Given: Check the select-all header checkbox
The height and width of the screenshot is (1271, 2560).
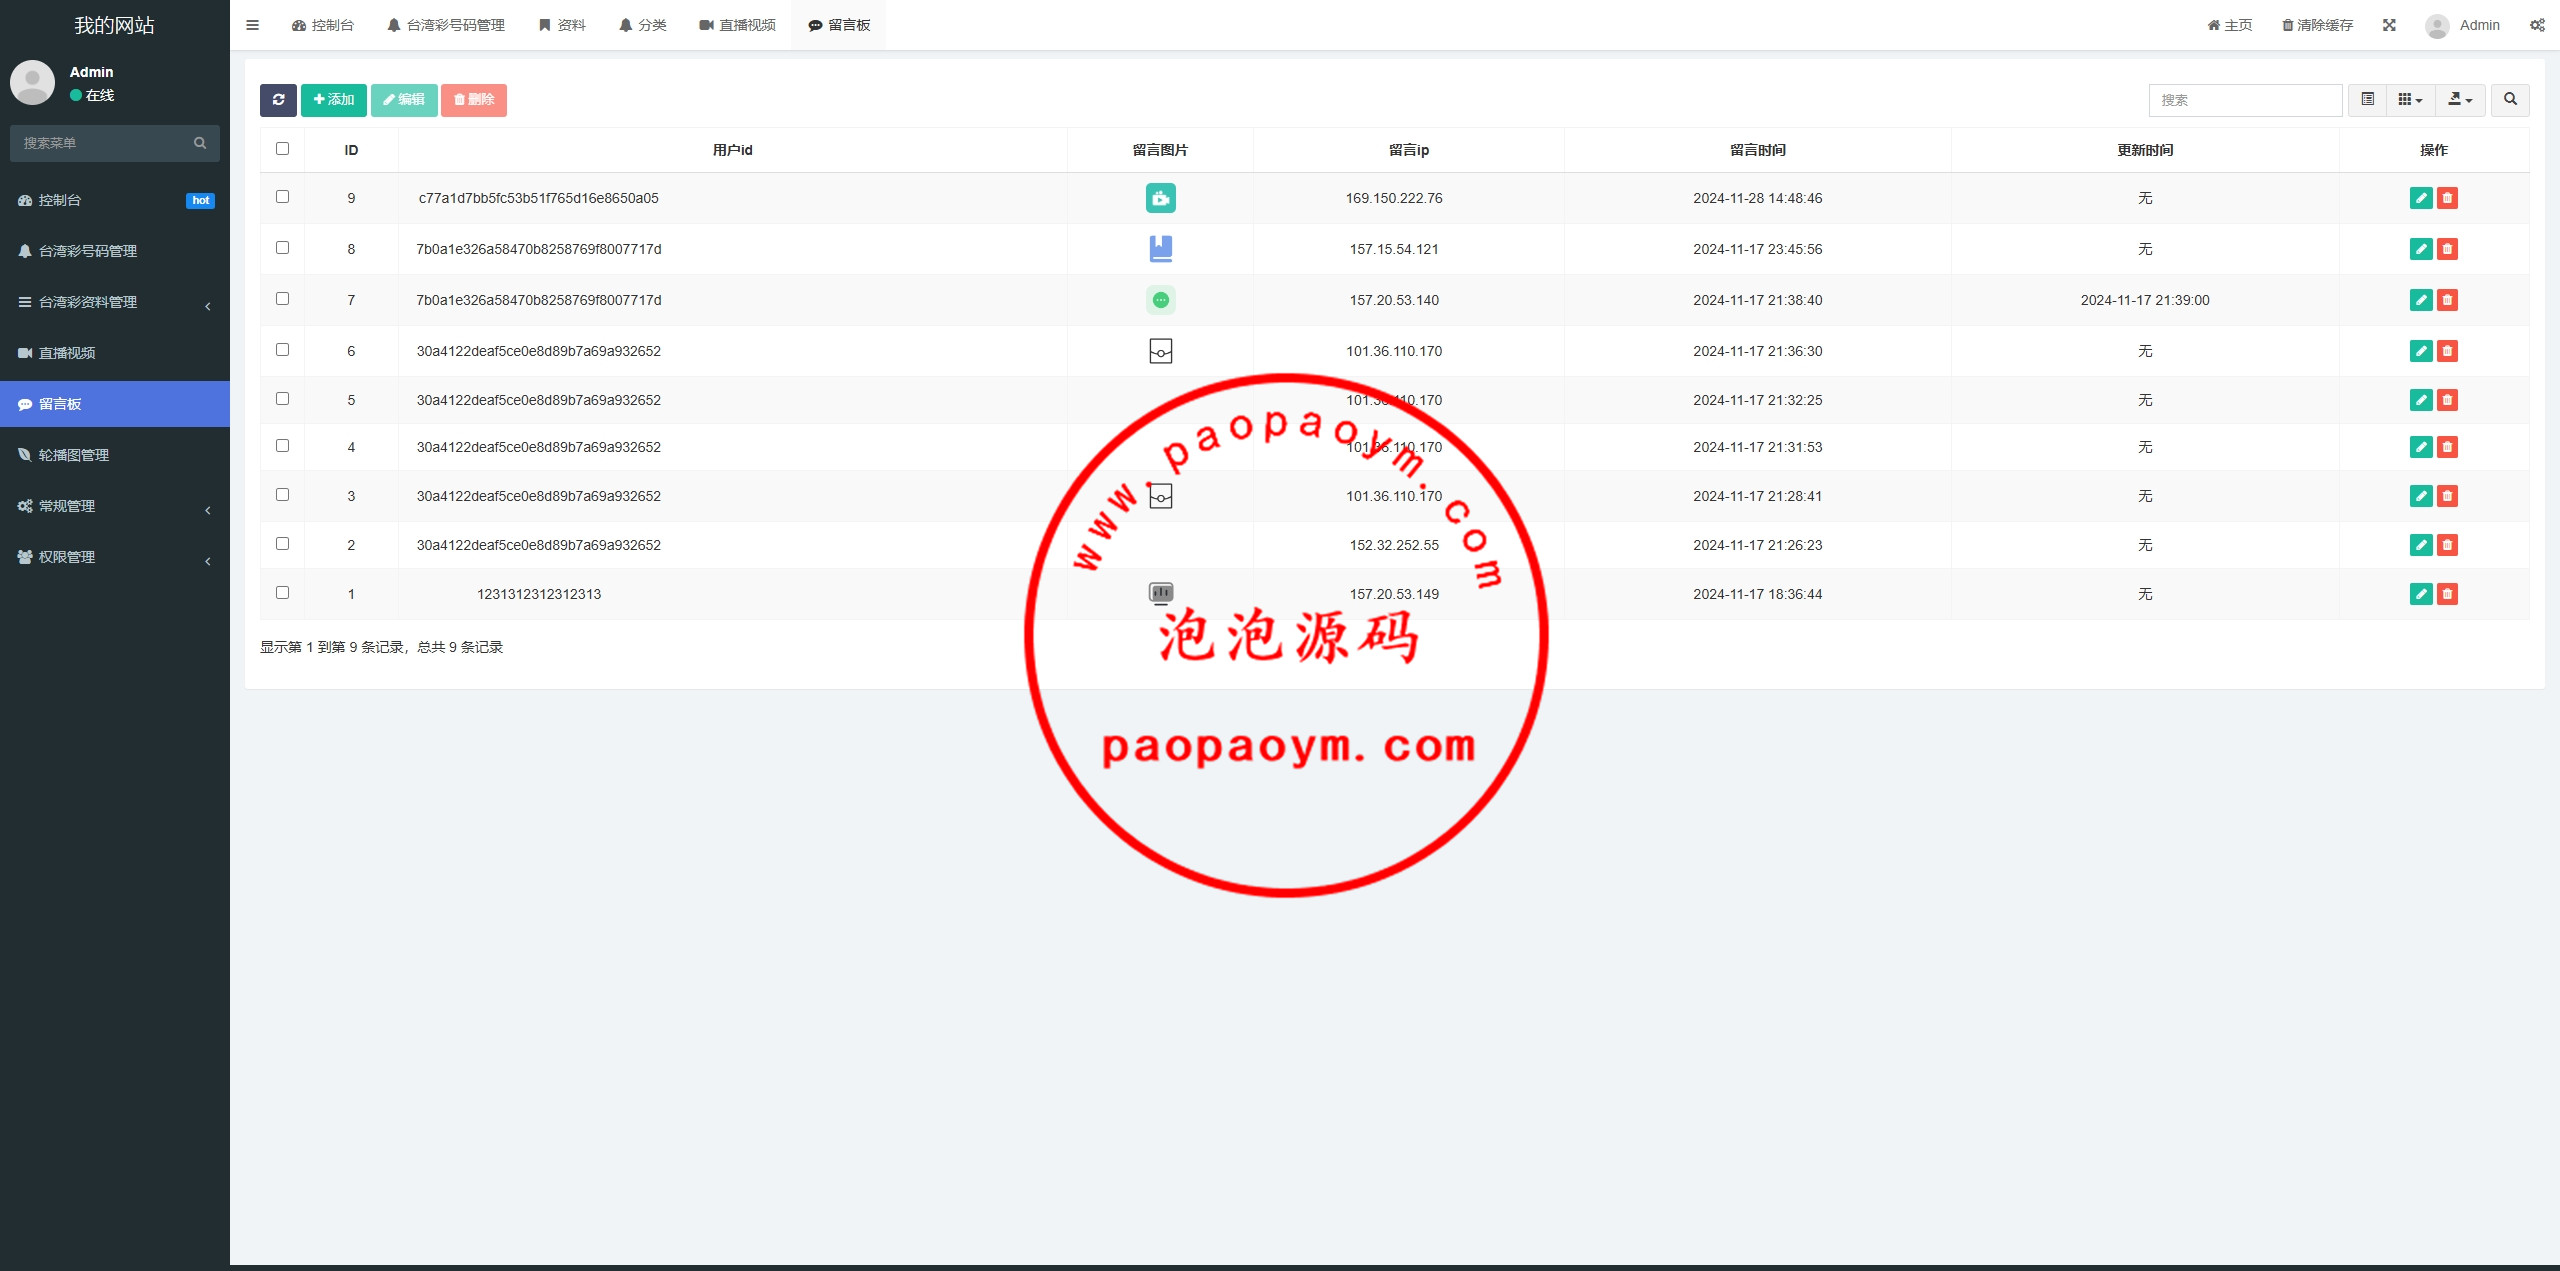Looking at the screenshot, I should pos(282,149).
